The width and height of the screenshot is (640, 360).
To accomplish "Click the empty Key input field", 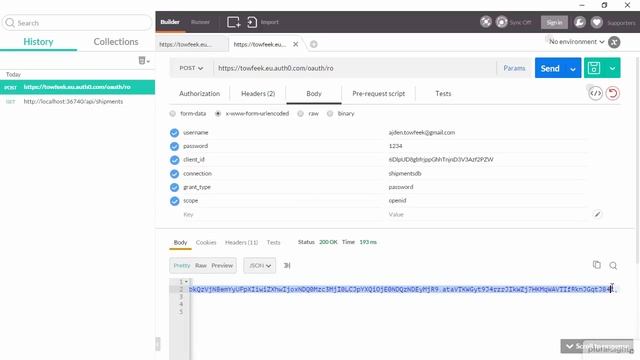I will (282, 214).
